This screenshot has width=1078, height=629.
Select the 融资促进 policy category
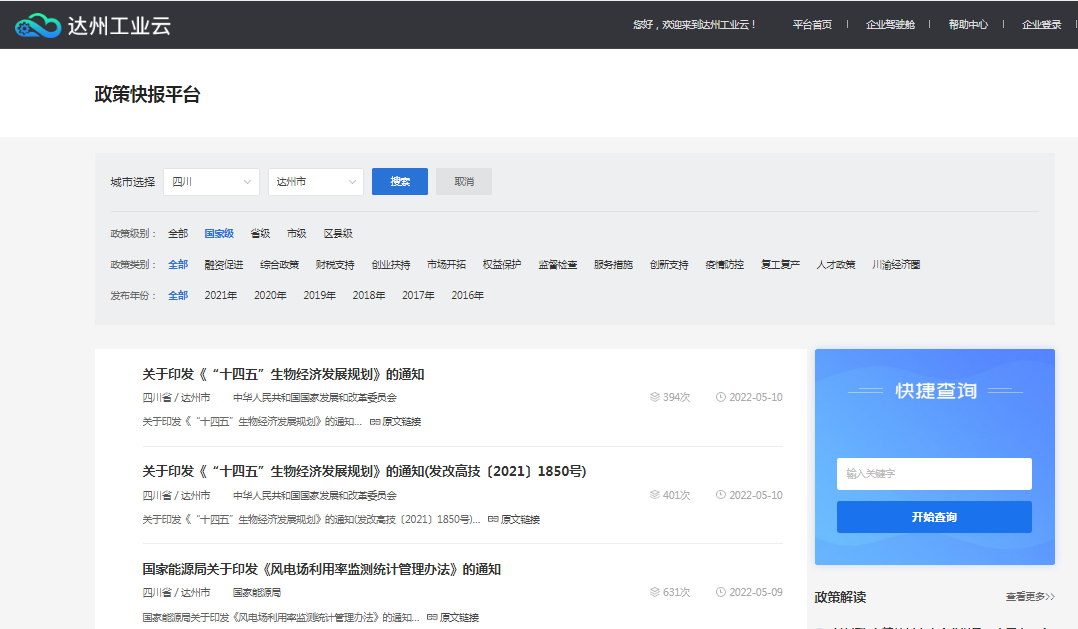(x=224, y=265)
